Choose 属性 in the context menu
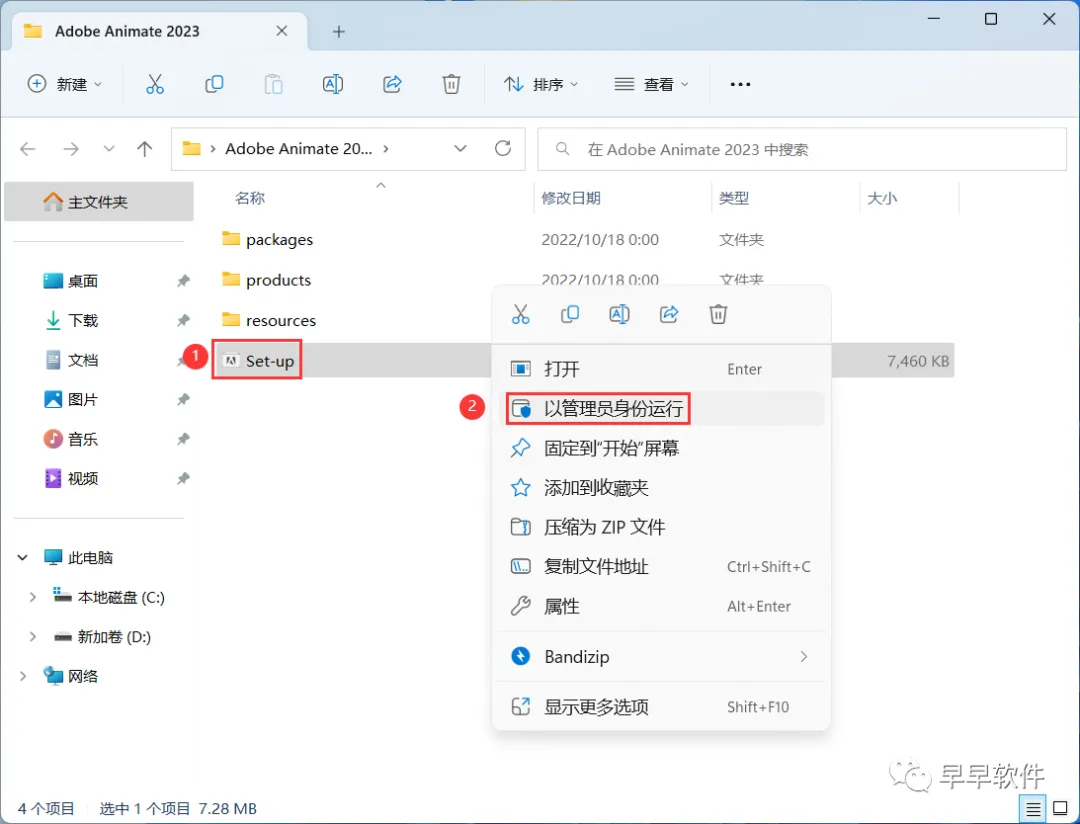Screen dimensions: 1080x824 [661, 606]
